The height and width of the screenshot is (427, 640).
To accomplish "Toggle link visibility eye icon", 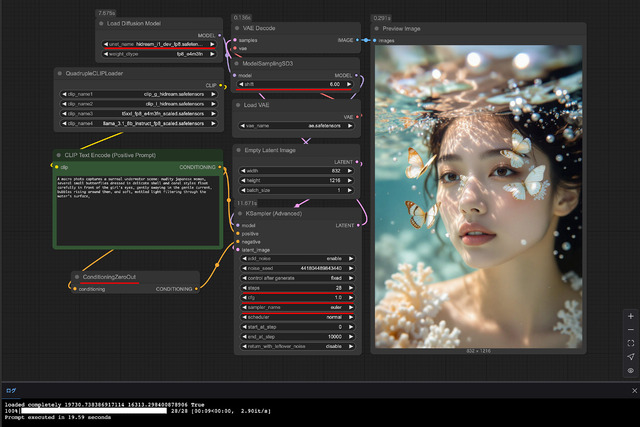I will coord(630,370).
